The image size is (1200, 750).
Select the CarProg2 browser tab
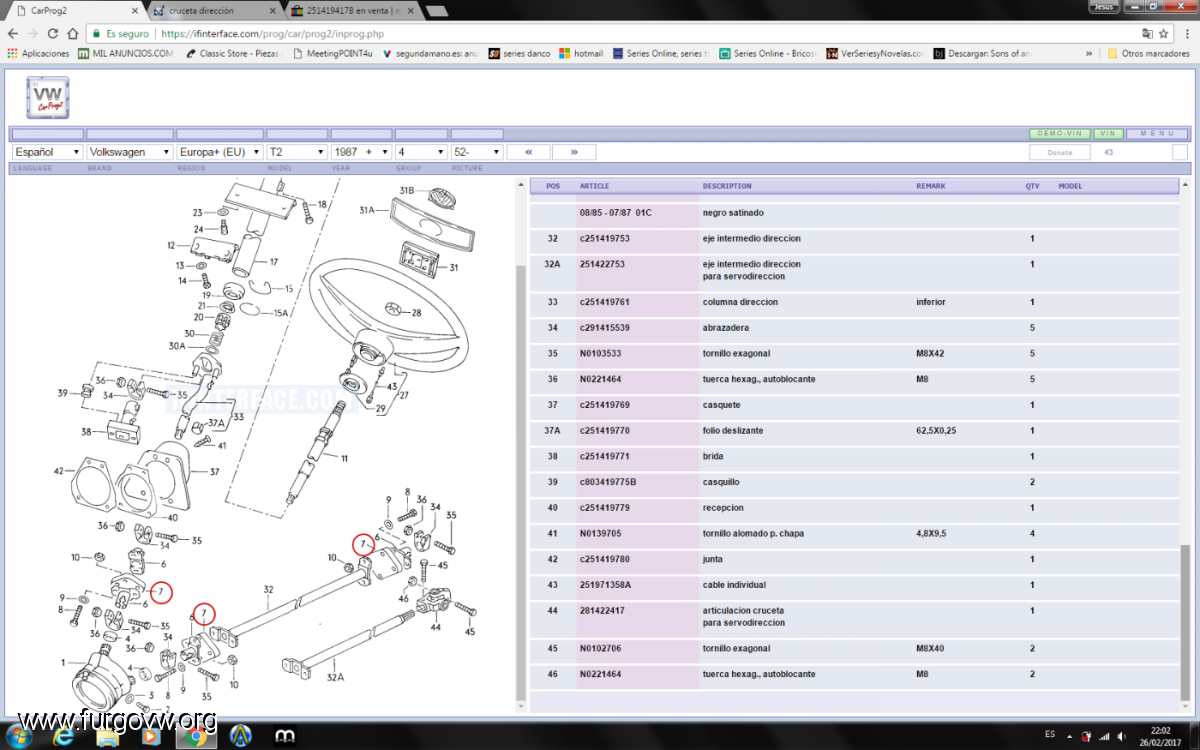pos(75,10)
